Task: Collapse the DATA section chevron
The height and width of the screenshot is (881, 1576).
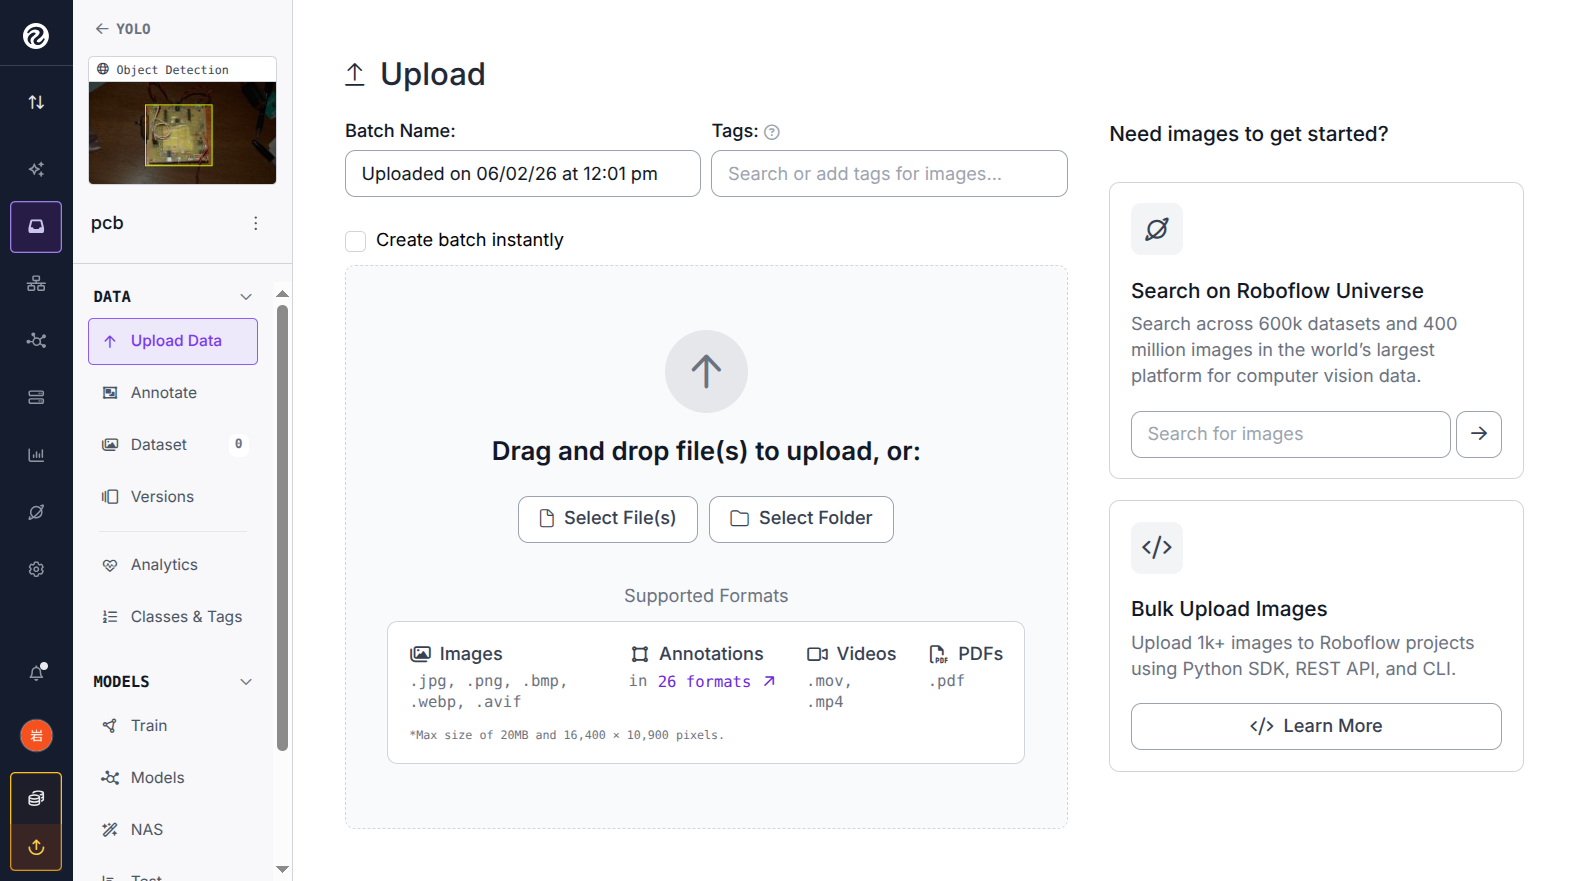Action: (246, 297)
